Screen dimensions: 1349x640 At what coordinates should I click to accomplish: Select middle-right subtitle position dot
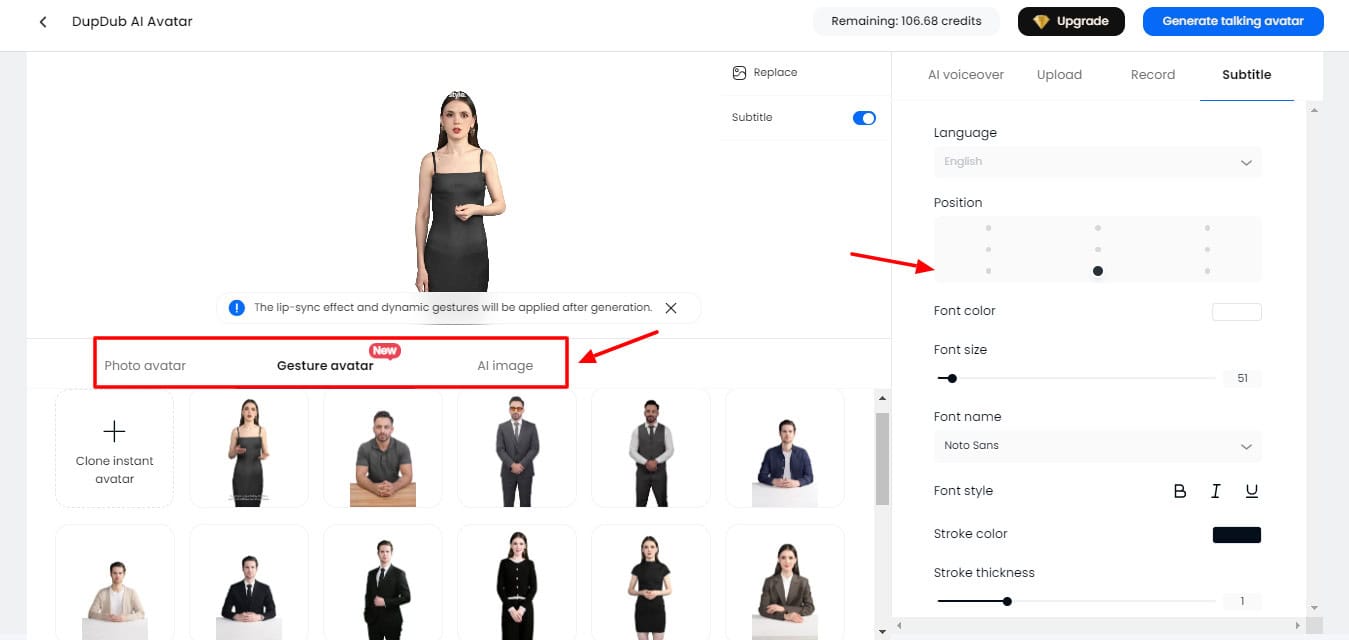[x=1207, y=250]
